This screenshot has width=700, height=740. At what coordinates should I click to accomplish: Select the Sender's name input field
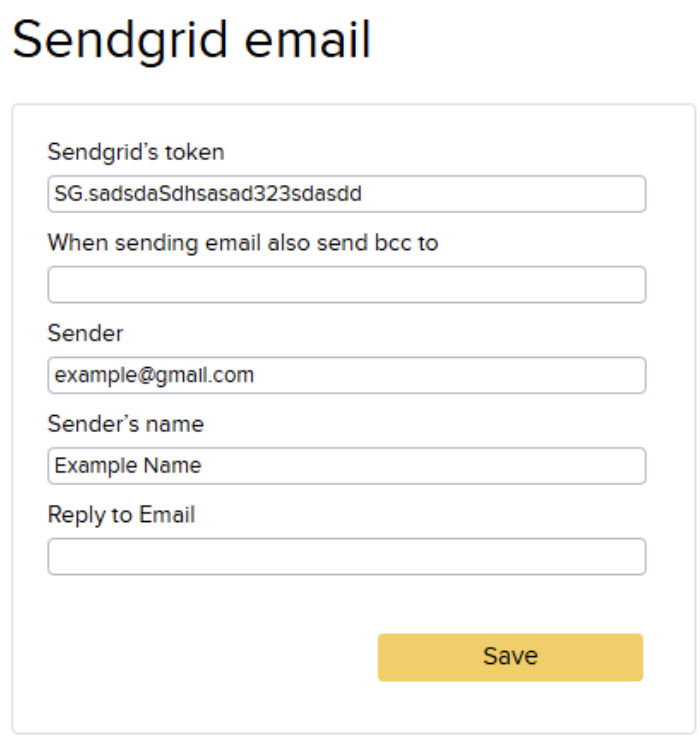[x=346, y=466]
